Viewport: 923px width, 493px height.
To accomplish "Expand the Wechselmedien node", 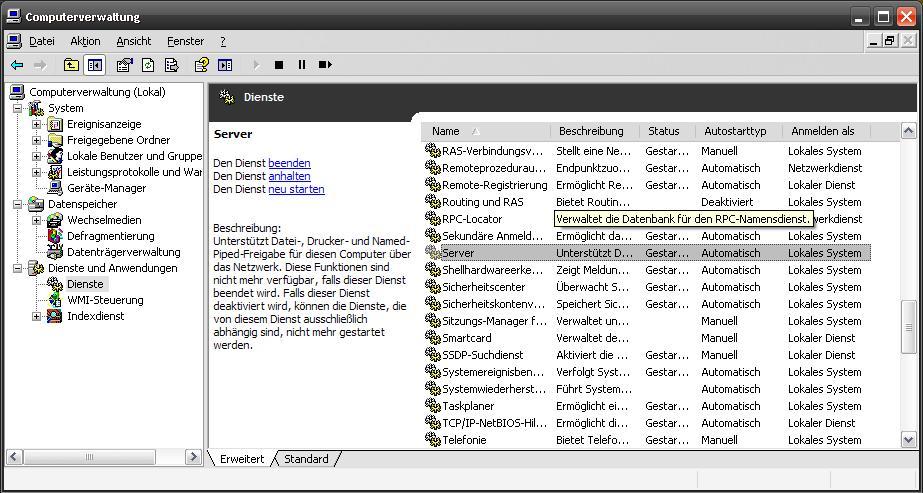I will click(x=36, y=220).
